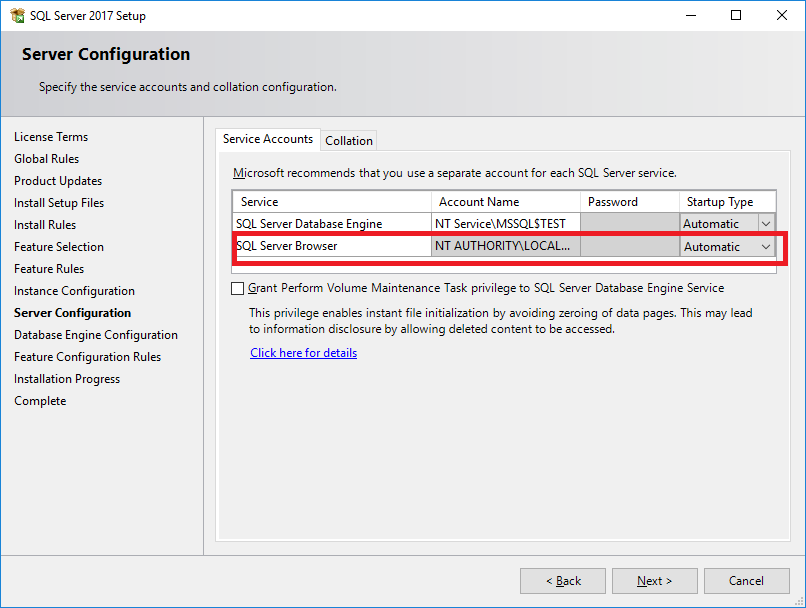This screenshot has width=806, height=608.
Task: Click the SQL Server Browser password field
Action: [630, 246]
